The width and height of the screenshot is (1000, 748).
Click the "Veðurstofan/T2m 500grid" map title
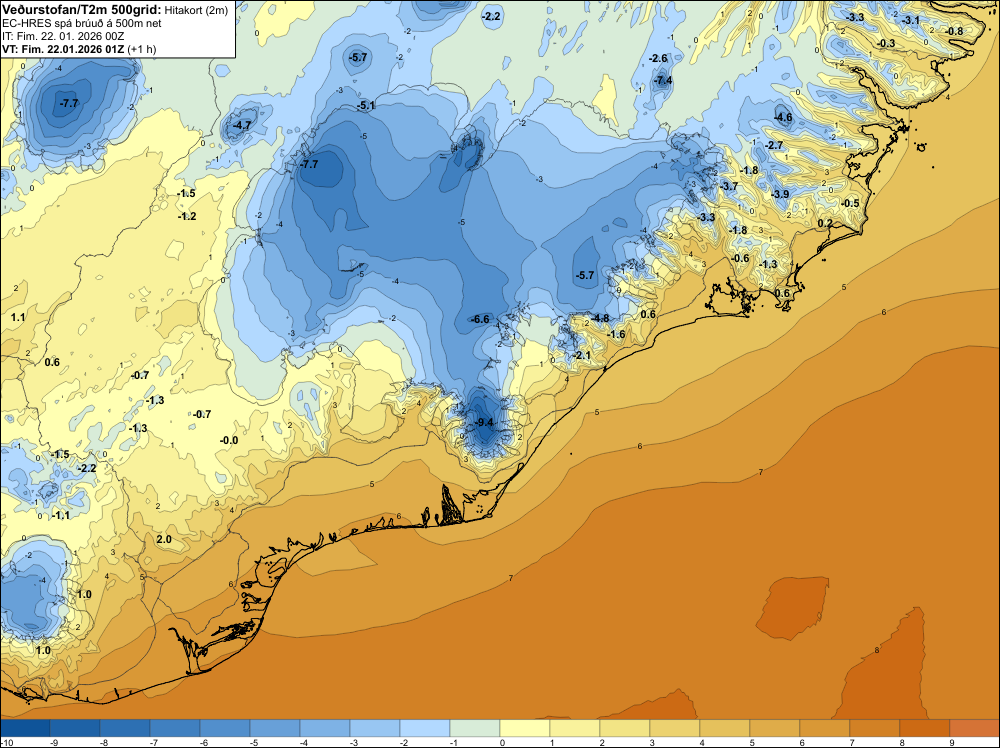(x=82, y=10)
